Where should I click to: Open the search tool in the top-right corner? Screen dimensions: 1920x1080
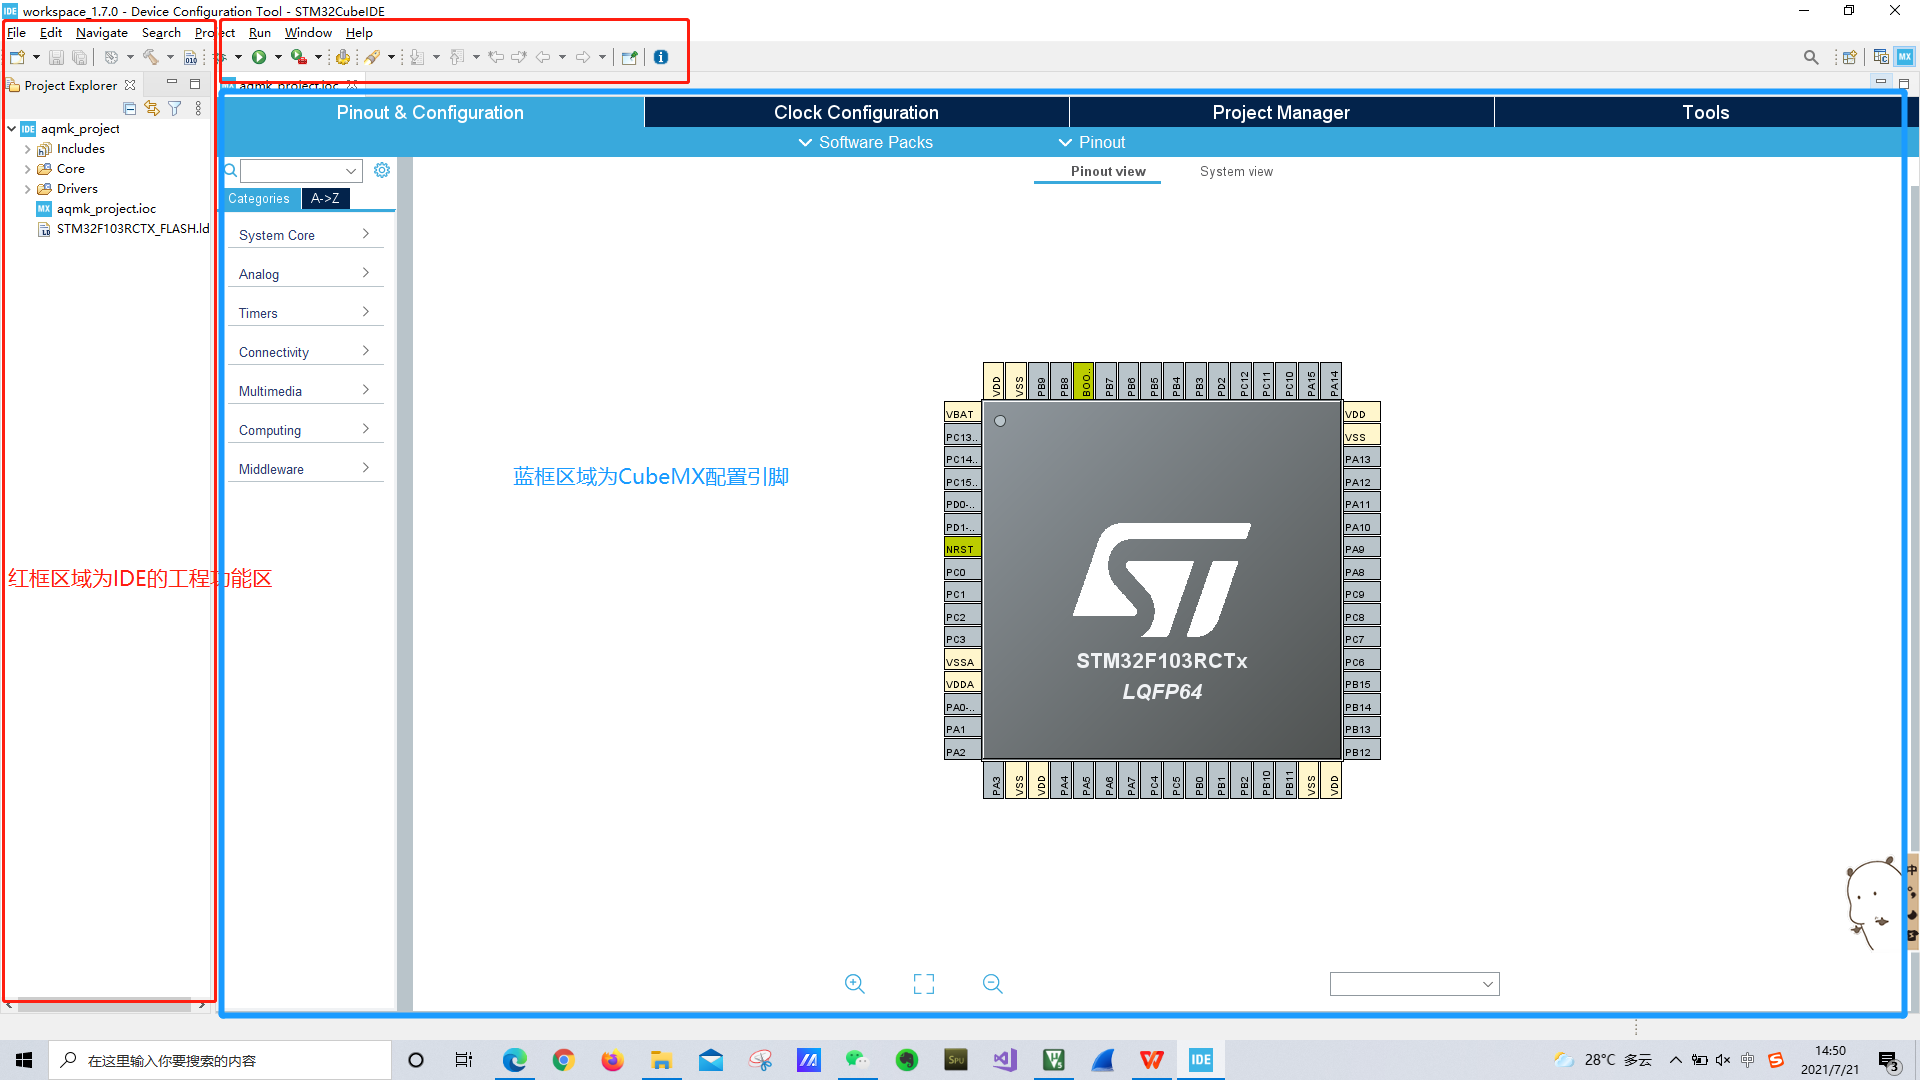click(x=1811, y=57)
